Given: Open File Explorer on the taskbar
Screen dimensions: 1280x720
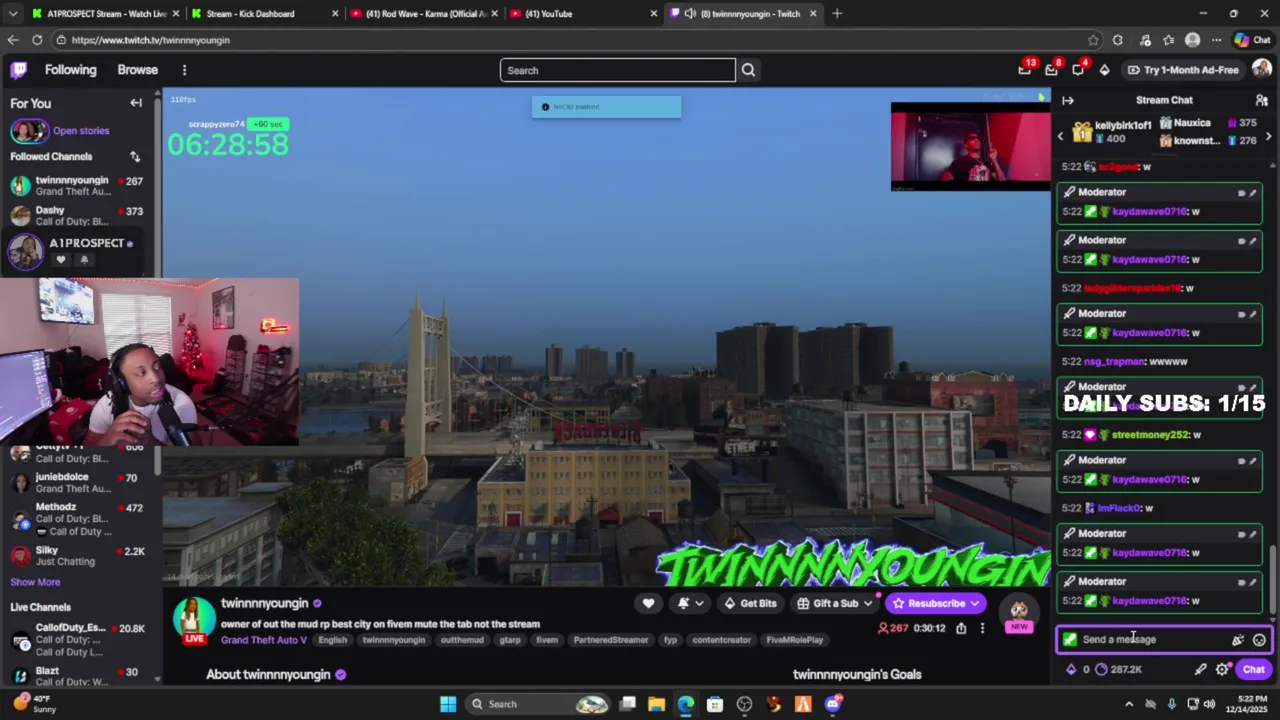Looking at the screenshot, I should pos(657,704).
